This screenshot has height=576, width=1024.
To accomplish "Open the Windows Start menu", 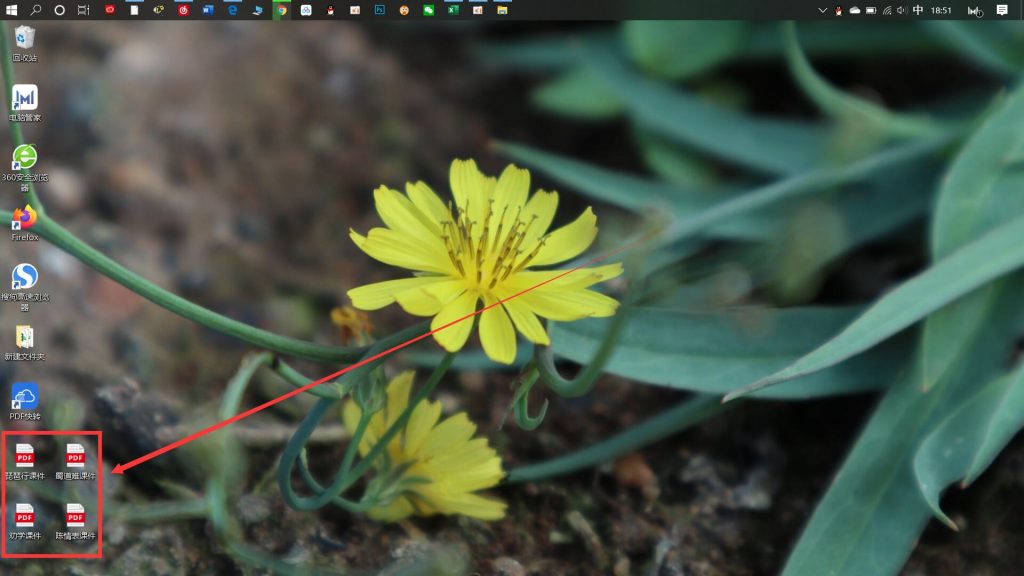I will [11, 10].
